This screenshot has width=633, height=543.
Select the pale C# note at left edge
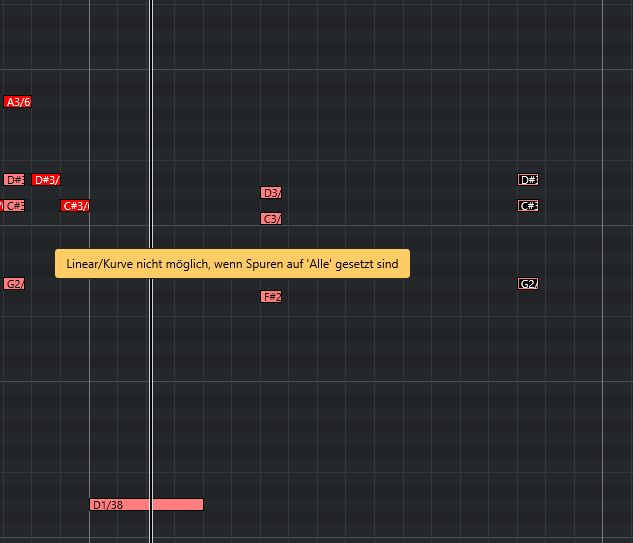(14, 206)
